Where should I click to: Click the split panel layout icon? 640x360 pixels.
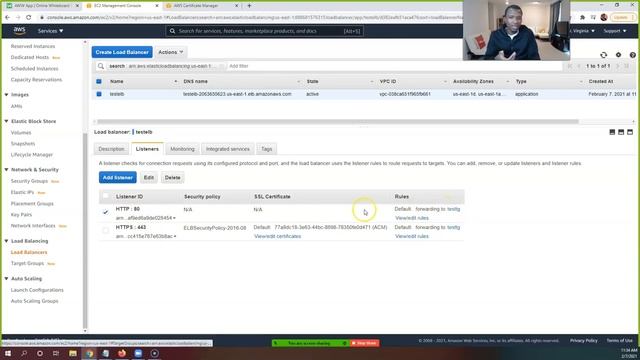point(621,132)
